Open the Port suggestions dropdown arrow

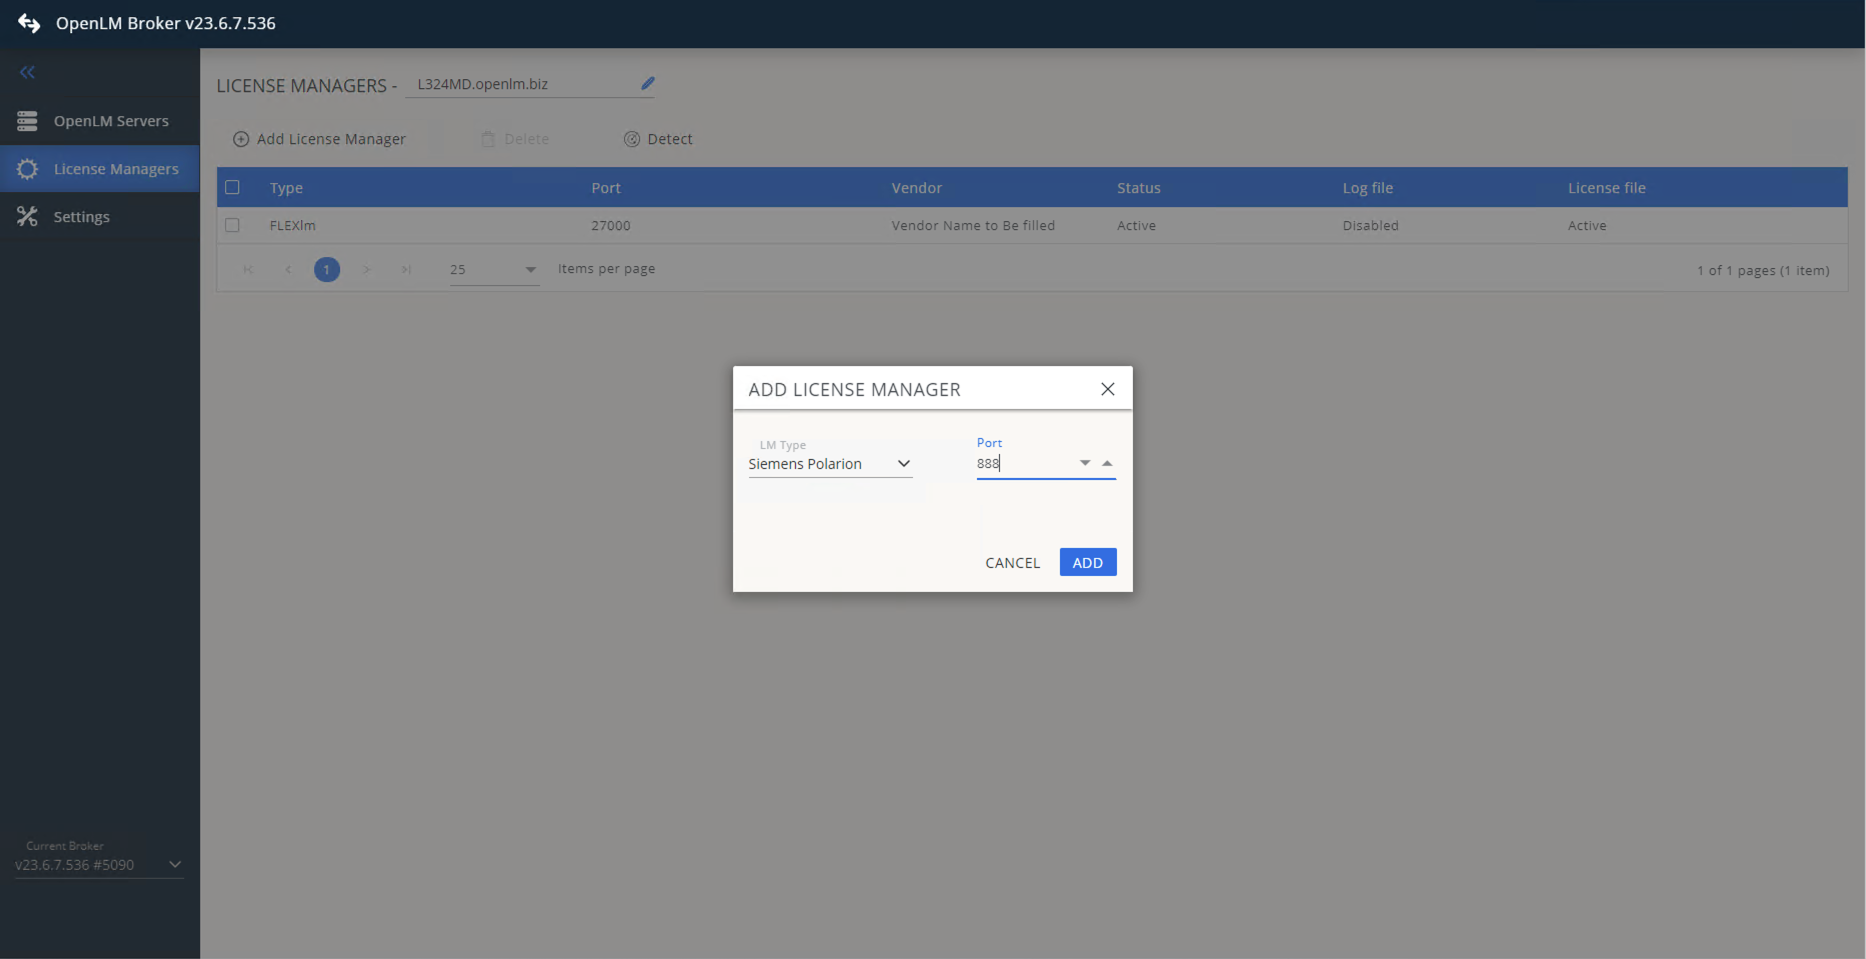coord(1084,463)
